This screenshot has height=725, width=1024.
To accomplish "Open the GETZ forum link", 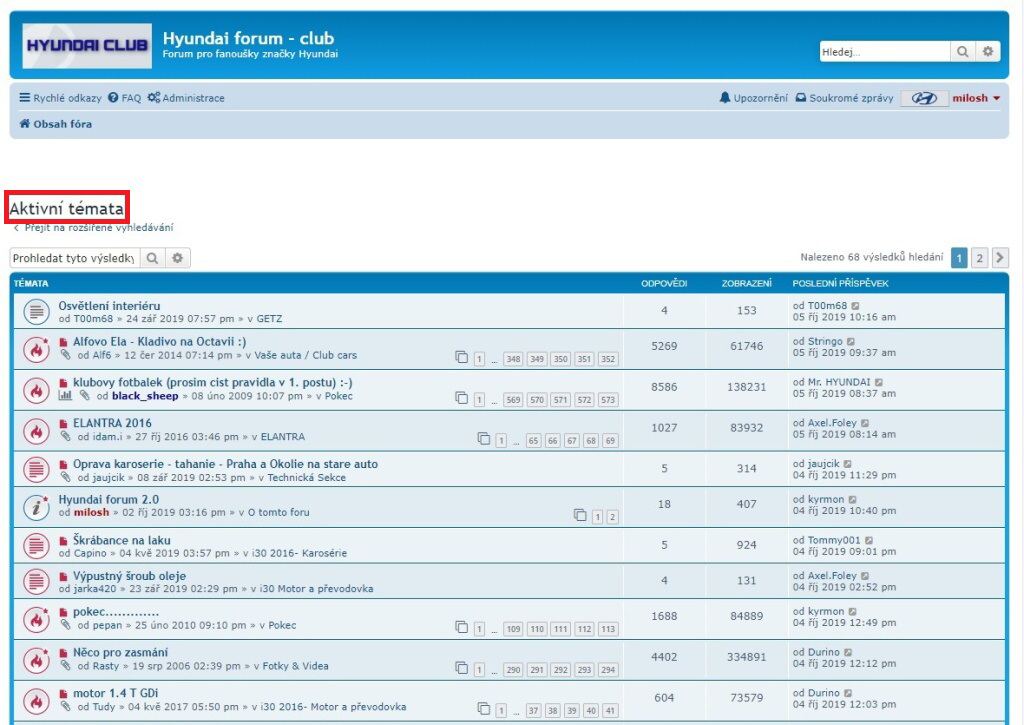I will (x=269, y=319).
